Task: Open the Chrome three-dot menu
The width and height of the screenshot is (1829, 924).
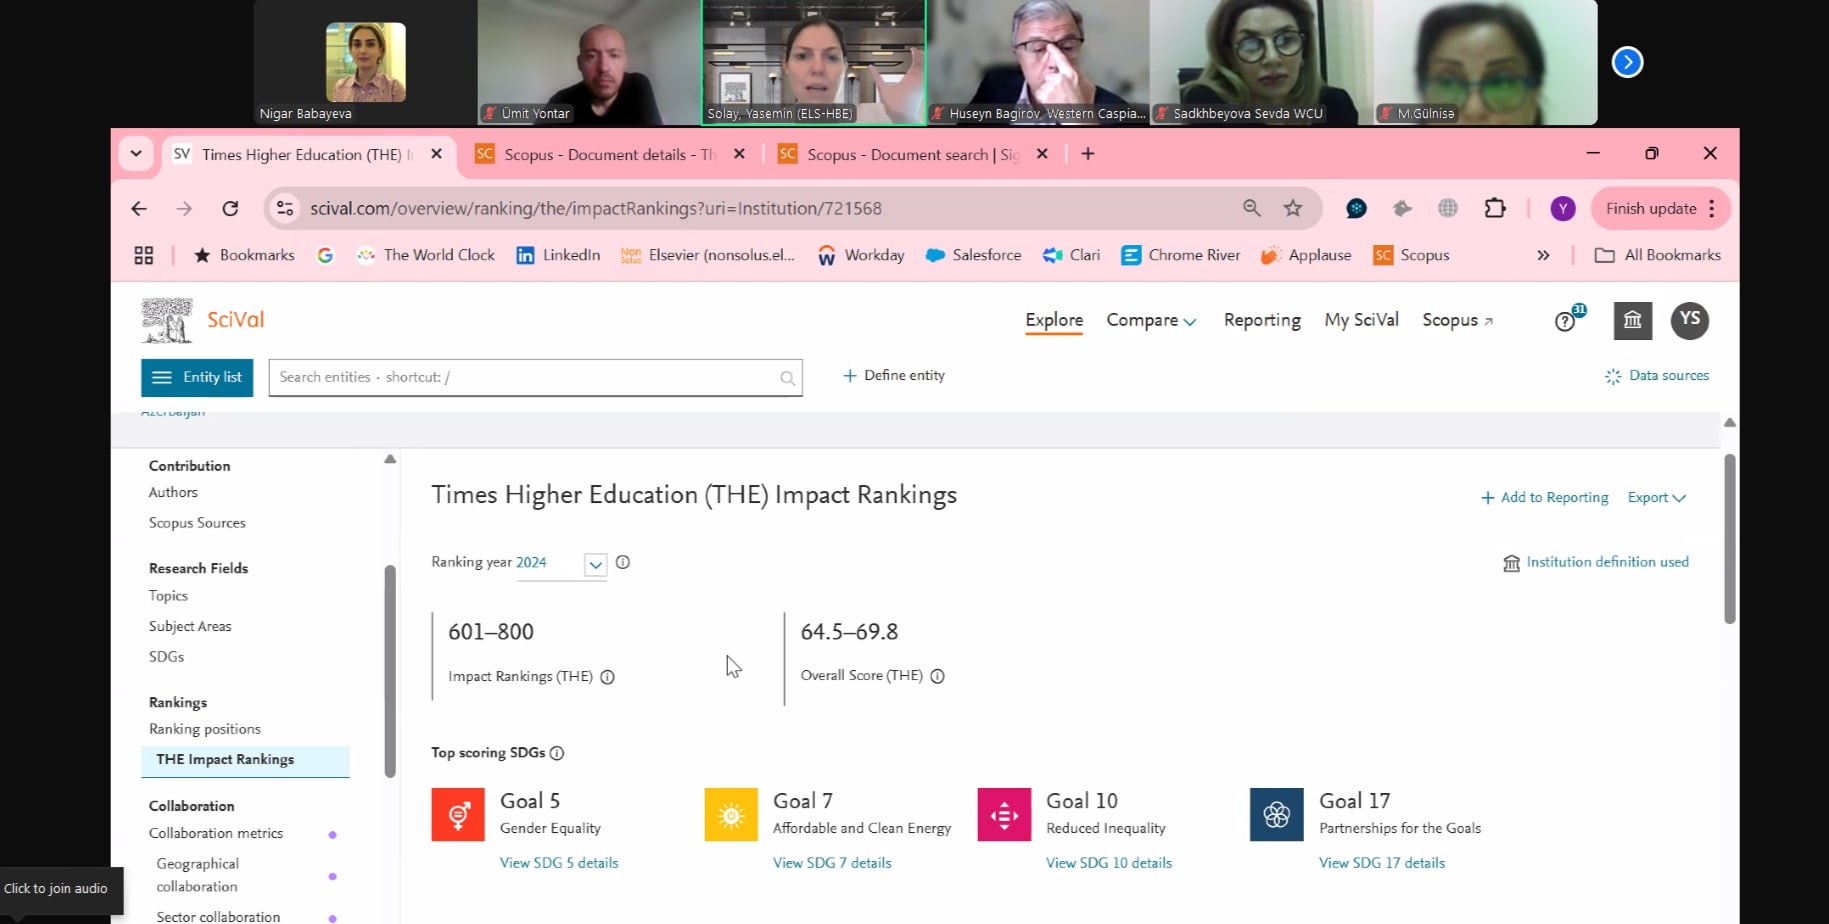Action: click(x=1712, y=208)
